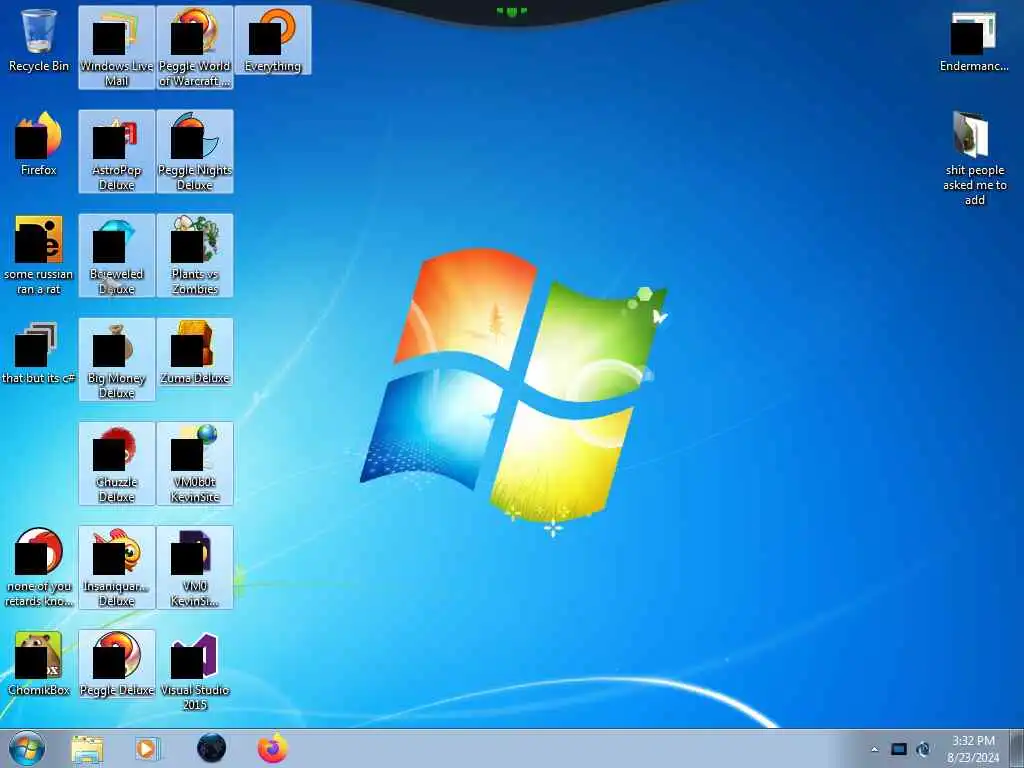Open Firefox from the taskbar

[272, 748]
